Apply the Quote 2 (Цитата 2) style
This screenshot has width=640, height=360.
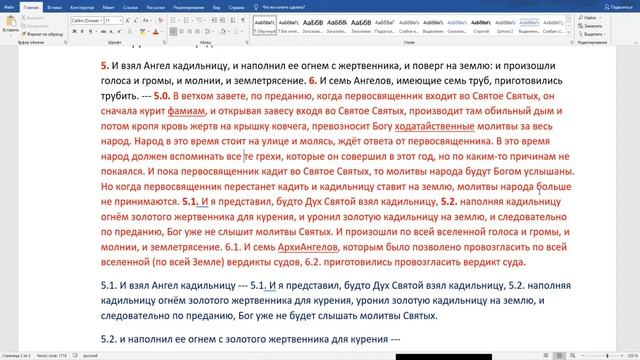coord(505,26)
